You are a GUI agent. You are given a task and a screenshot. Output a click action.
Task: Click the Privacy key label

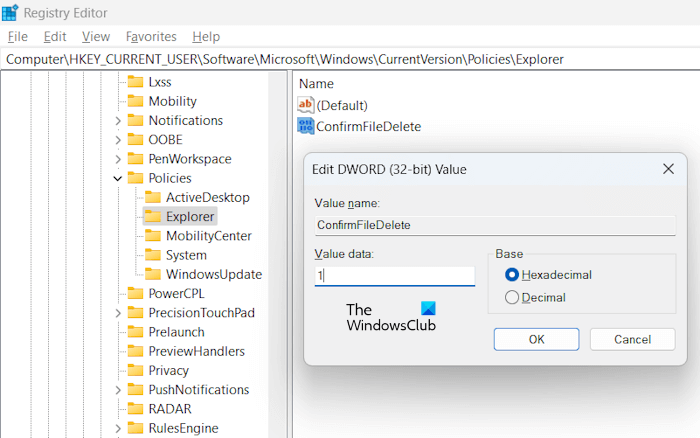[168, 370]
